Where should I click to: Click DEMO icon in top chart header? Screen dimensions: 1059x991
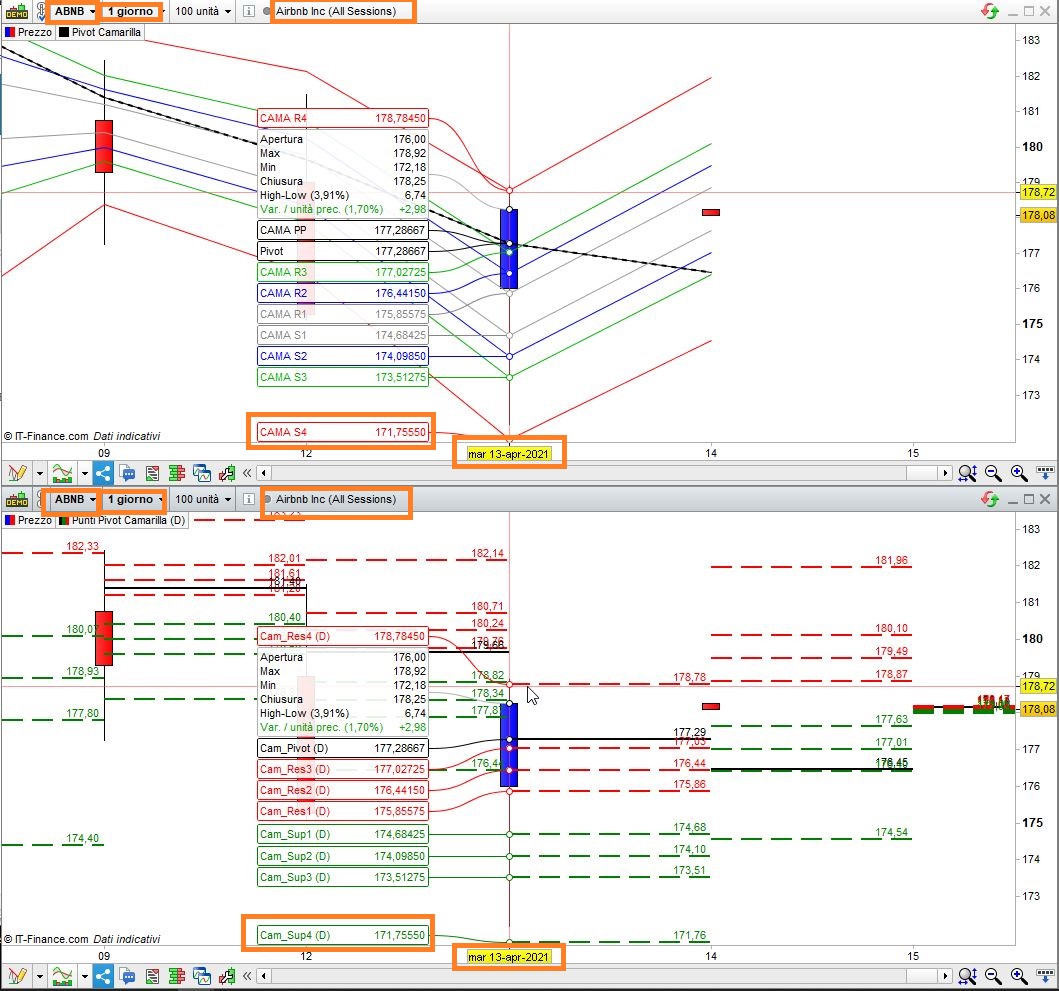tap(17, 11)
